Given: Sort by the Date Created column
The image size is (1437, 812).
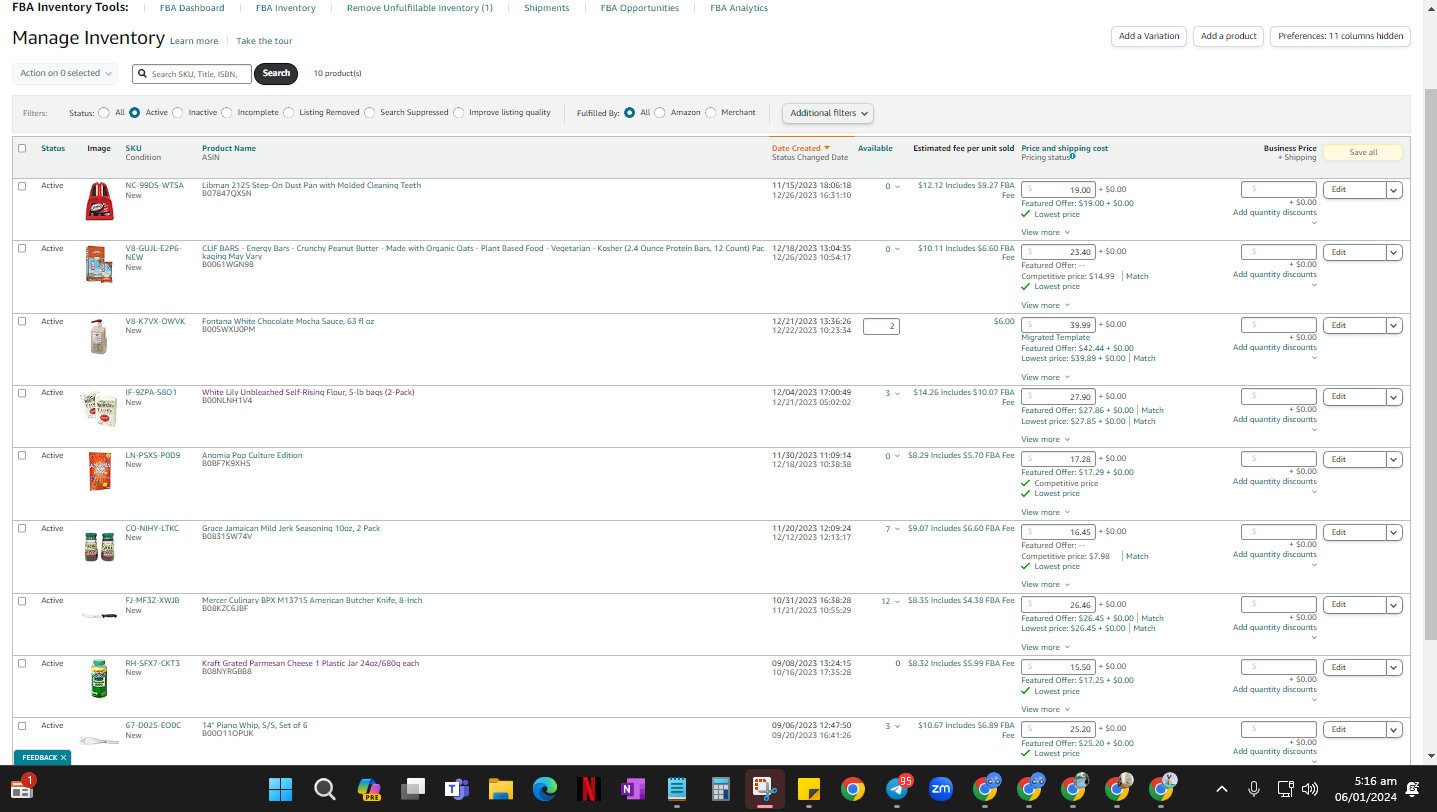Looking at the screenshot, I should click(x=801, y=148).
